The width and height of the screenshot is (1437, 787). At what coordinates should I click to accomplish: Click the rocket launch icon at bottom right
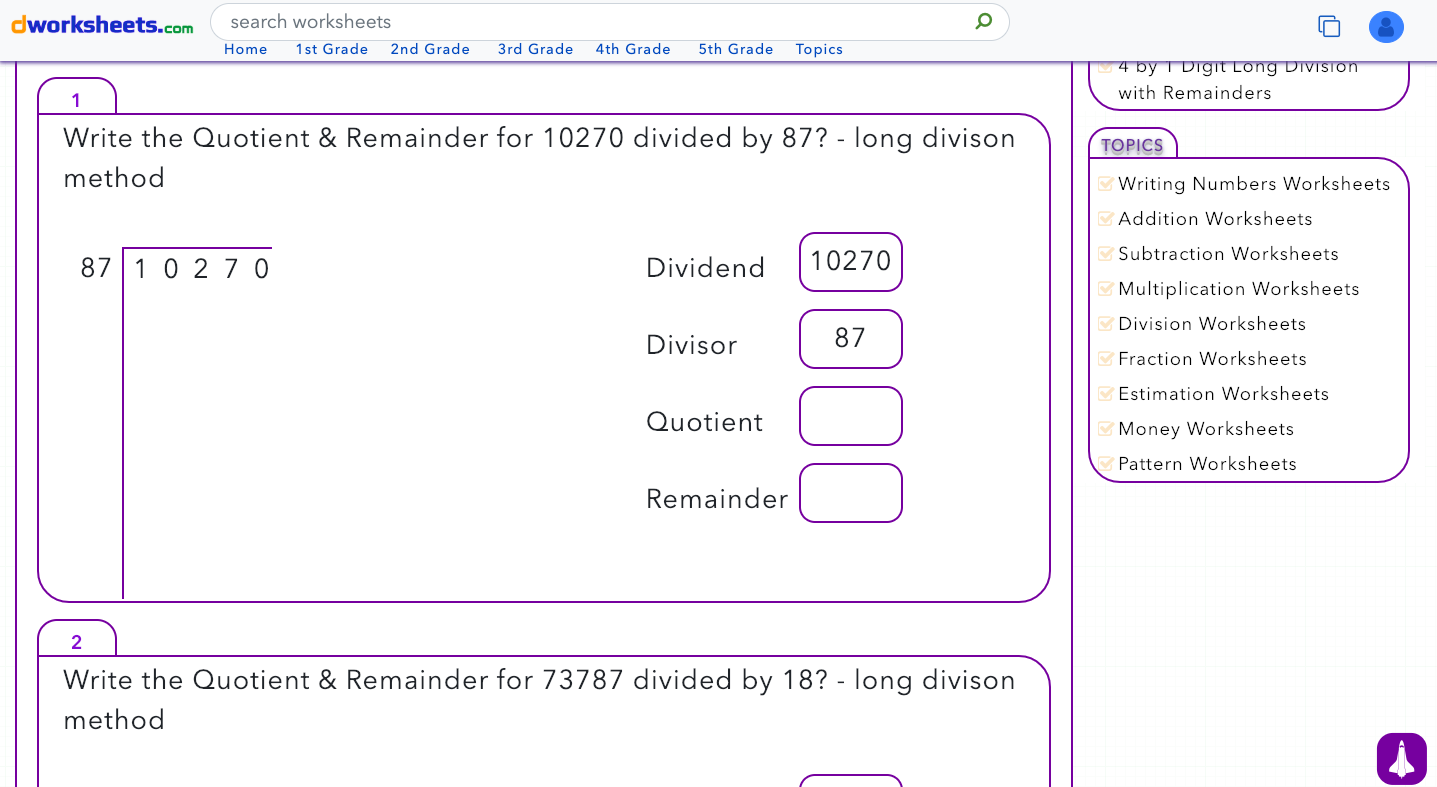tap(1401, 758)
